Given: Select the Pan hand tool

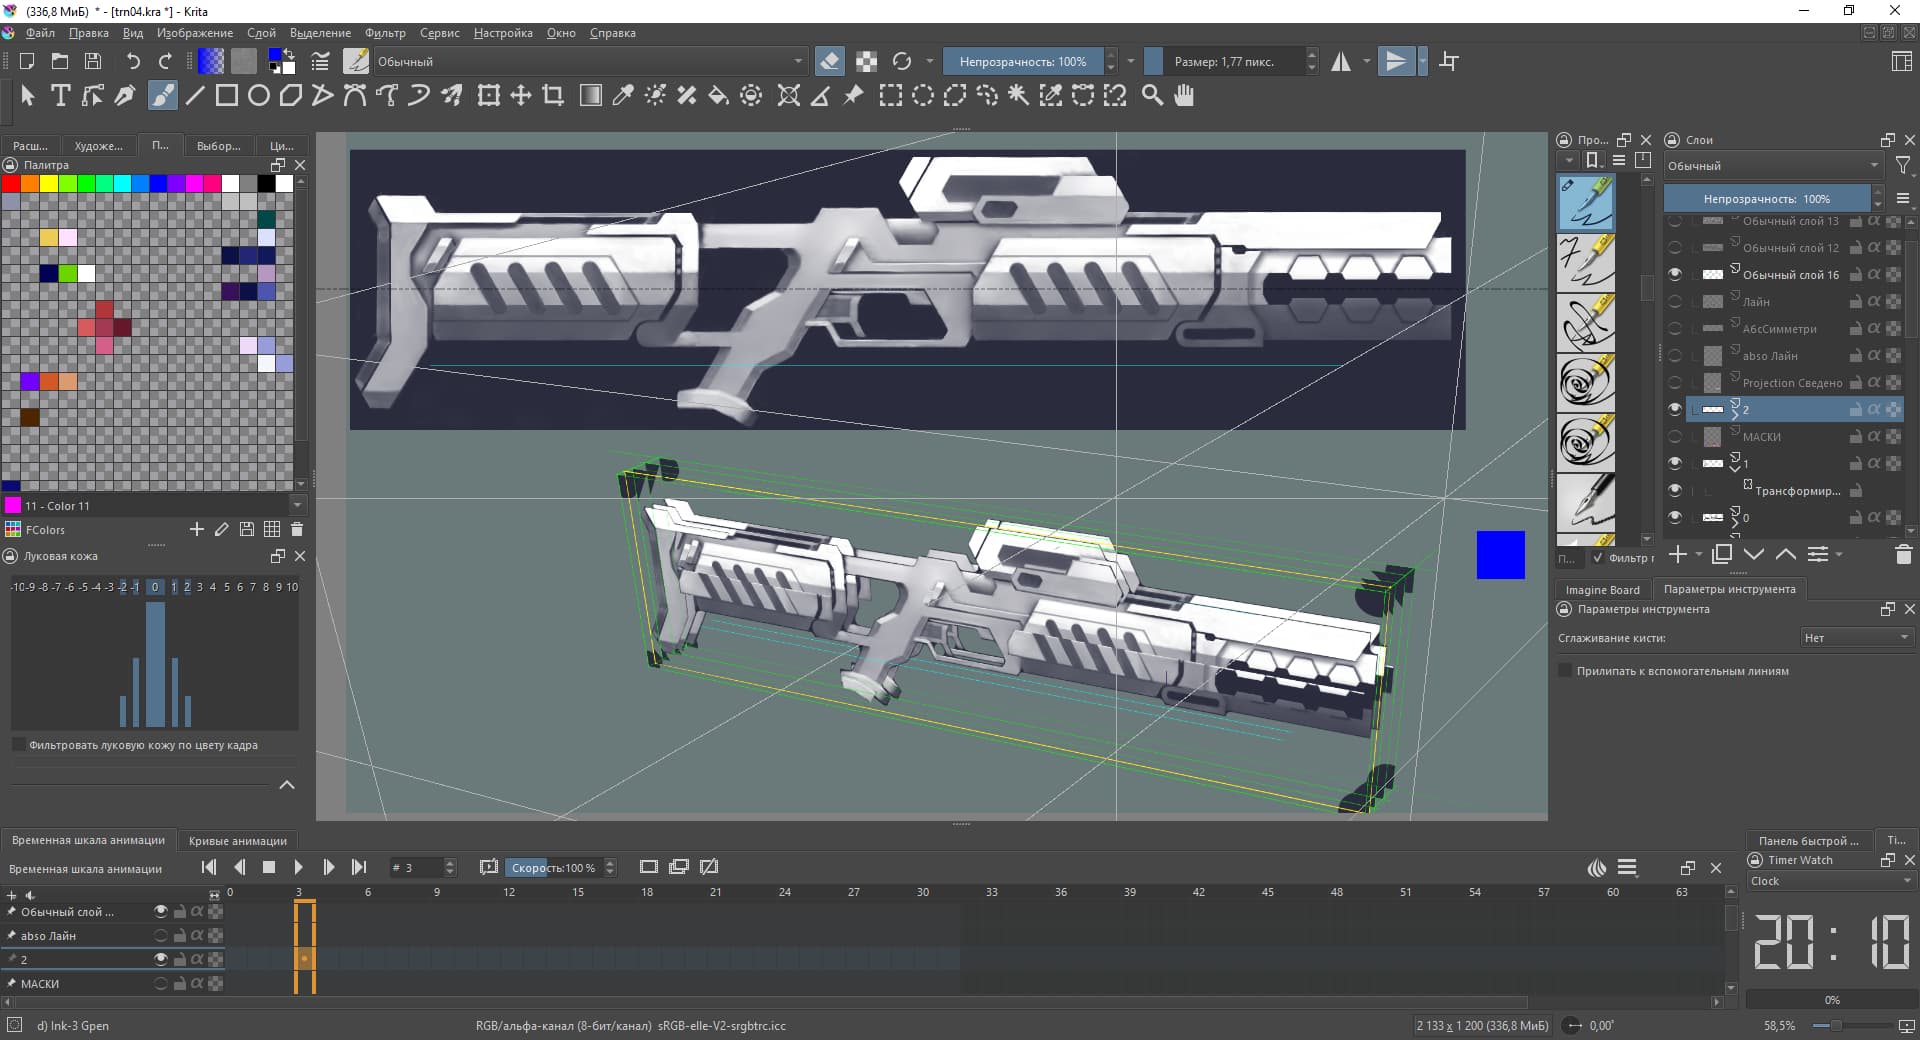Looking at the screenshot, I should [x=1184, y=96].
